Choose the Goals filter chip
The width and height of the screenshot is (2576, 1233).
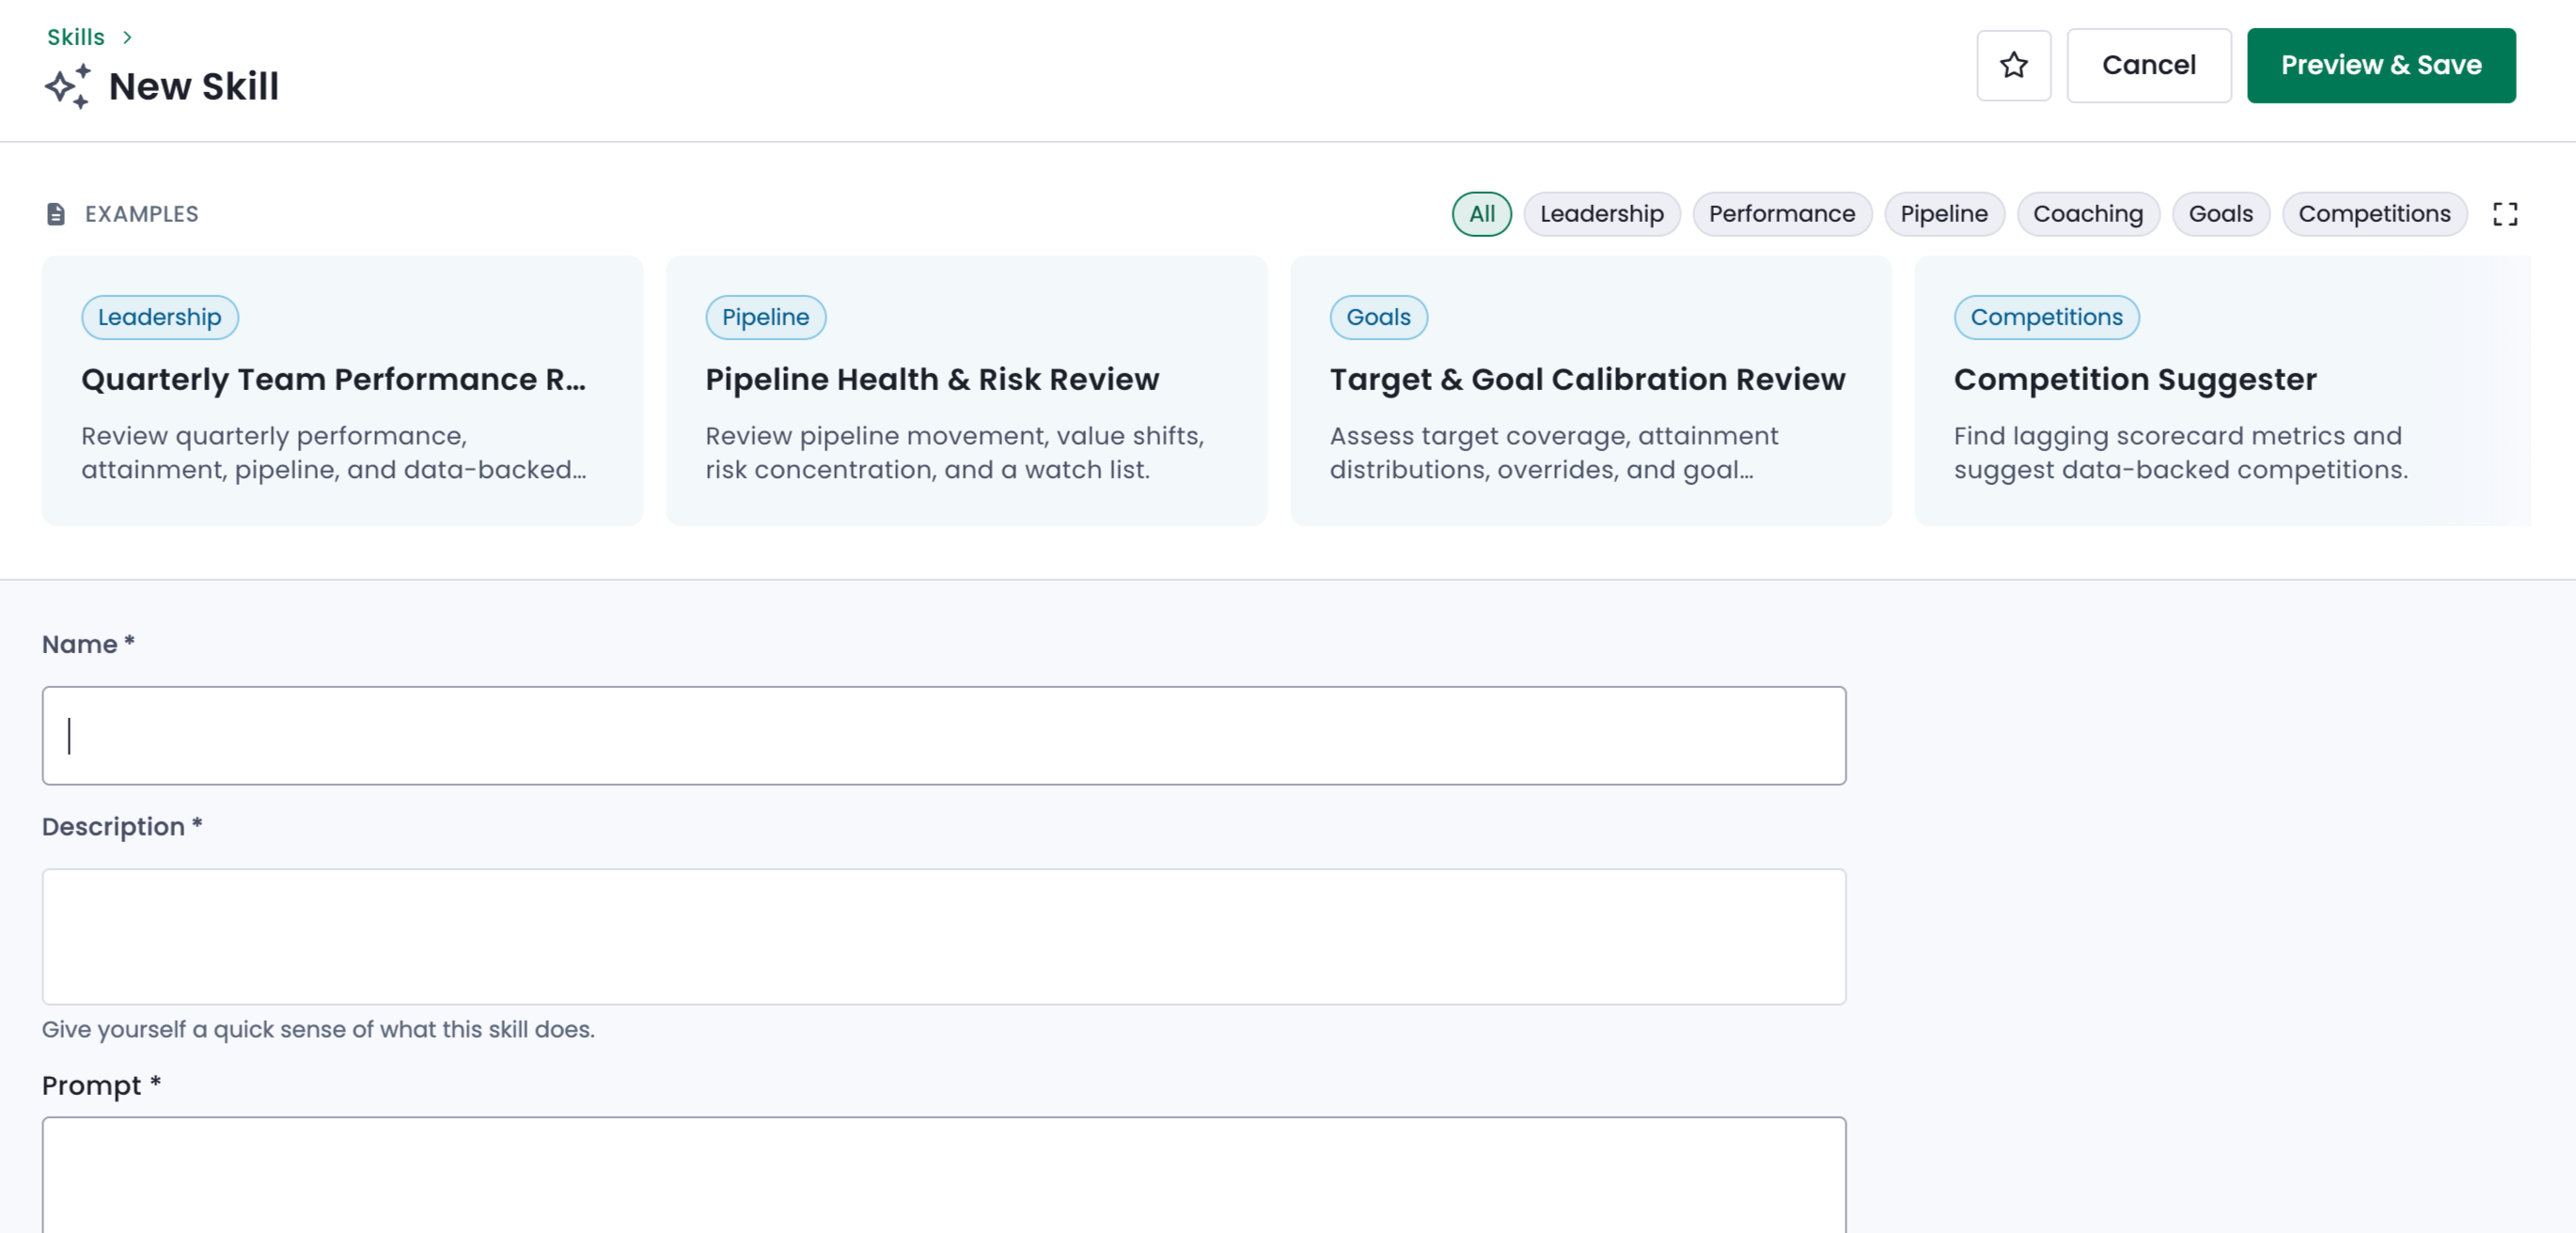pyautogui.click(x=2220, y=214)
